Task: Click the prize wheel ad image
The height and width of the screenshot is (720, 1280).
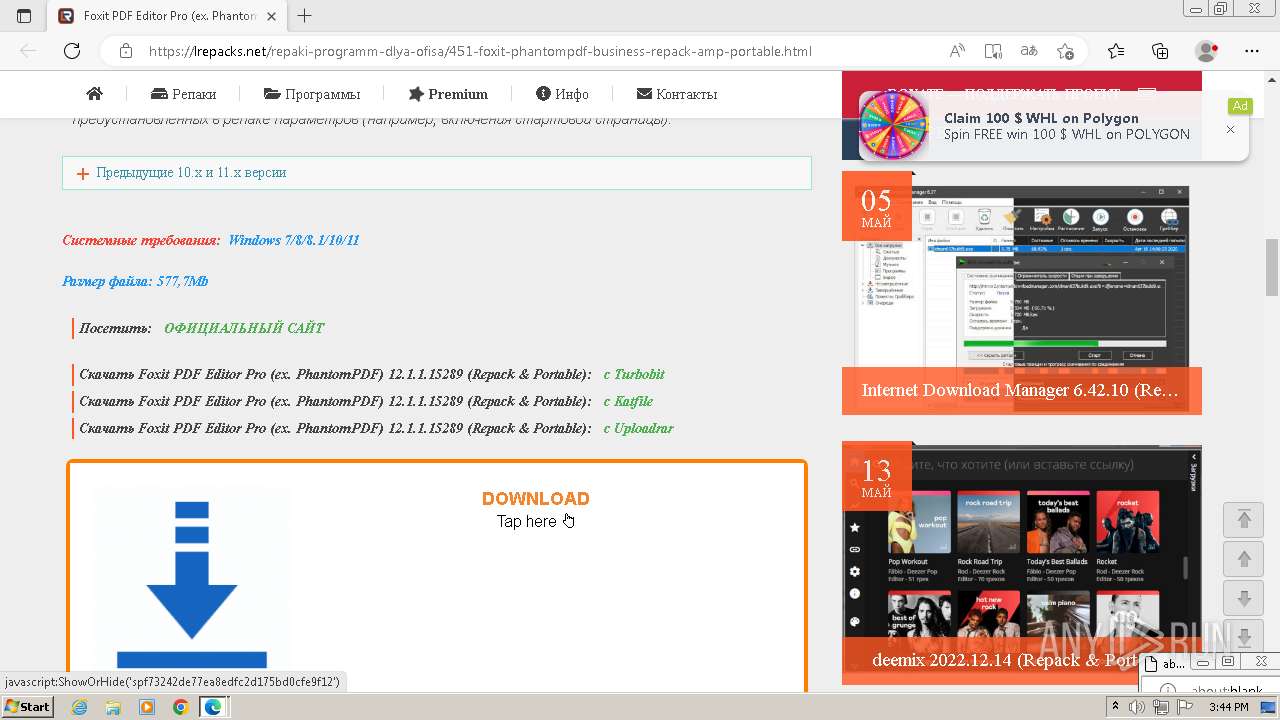Action: pyautogui.click(x=894, y=125)
